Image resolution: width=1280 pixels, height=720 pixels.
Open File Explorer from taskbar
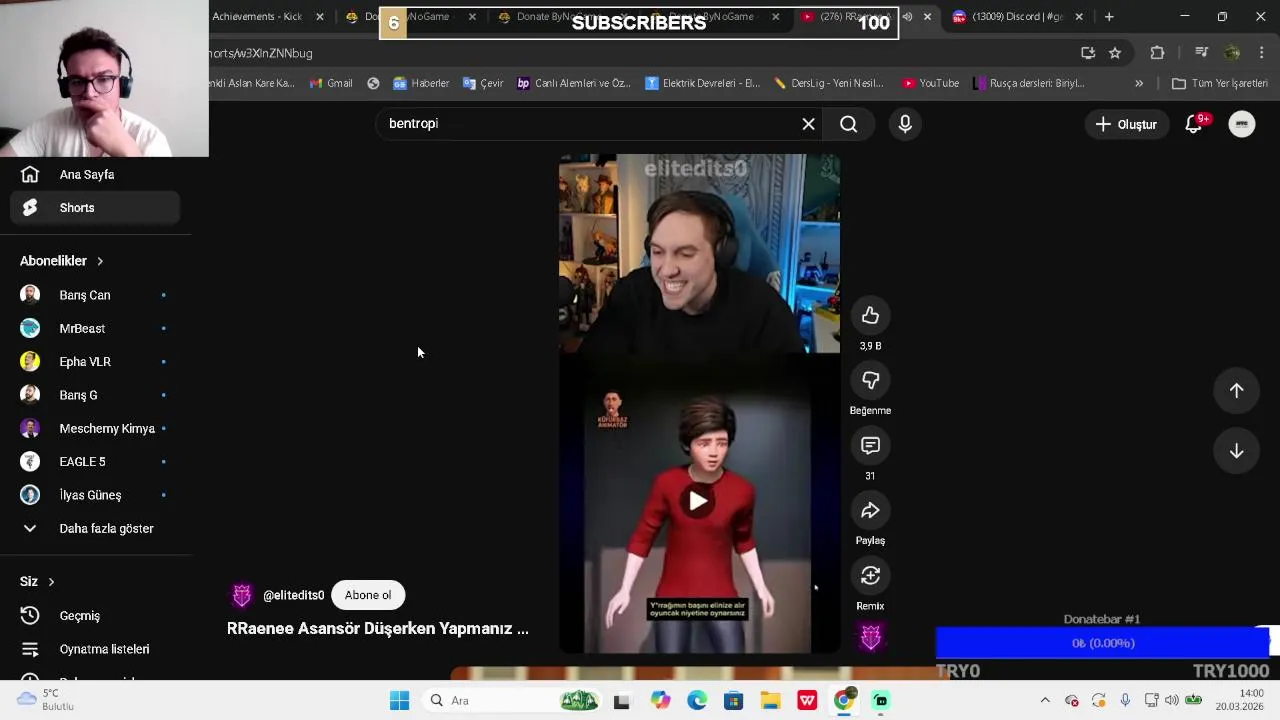tap(770, 701)
